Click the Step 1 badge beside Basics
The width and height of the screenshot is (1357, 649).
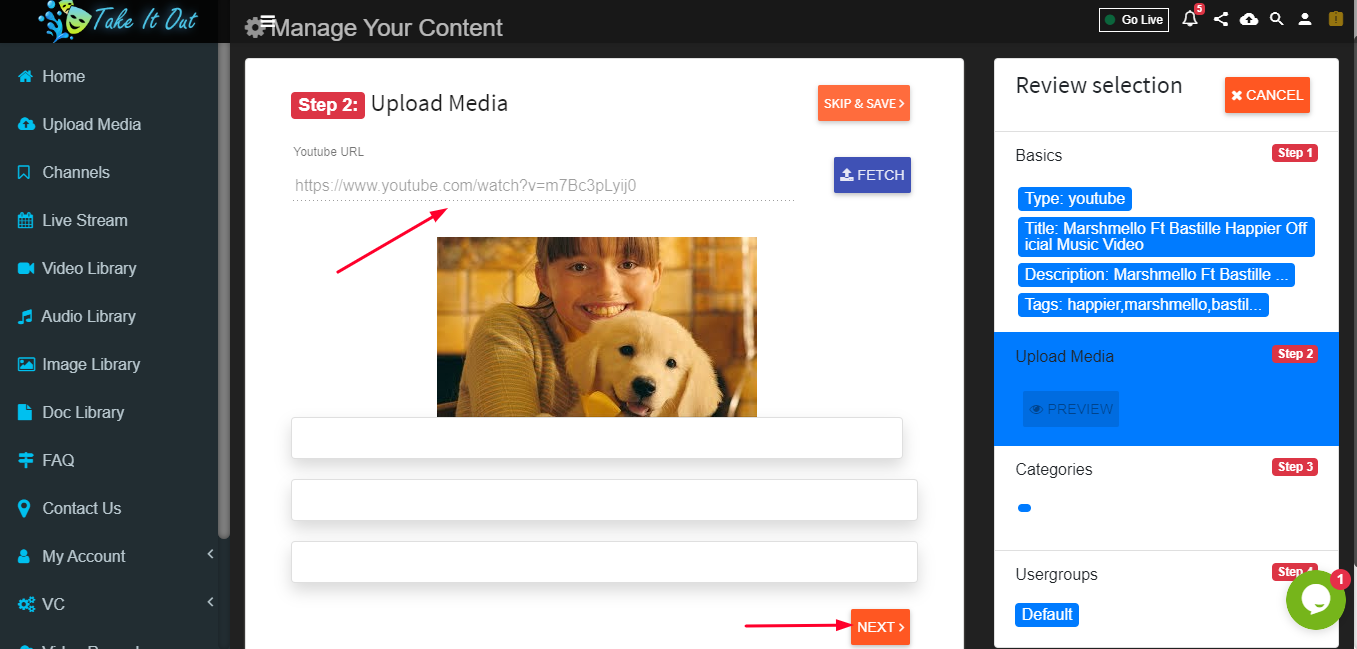pos(1295,153)
